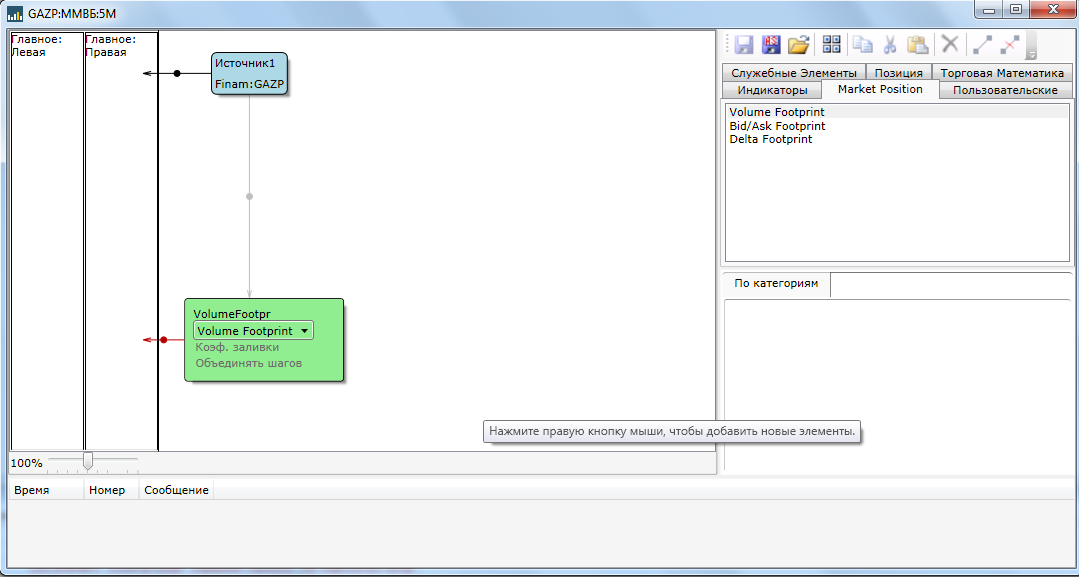Viewport: 1079px width, 577px height.
Task: Click the Delete X icon
Action: 950,44
